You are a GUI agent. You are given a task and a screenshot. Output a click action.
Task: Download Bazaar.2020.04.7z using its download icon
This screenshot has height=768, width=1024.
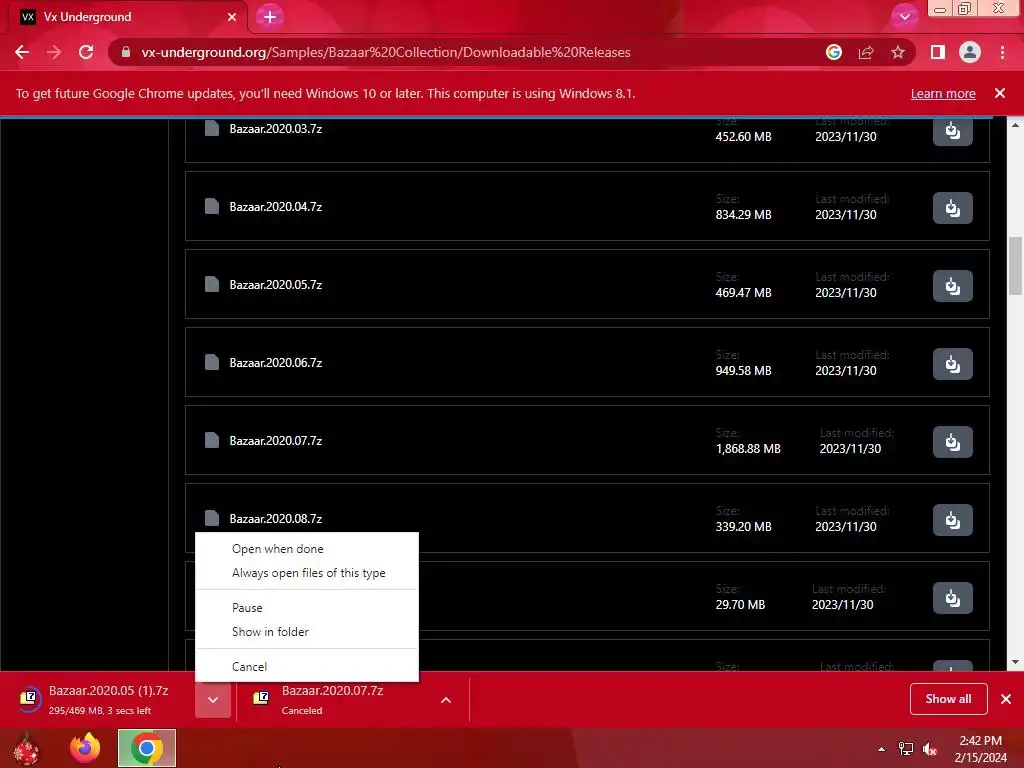[952, 208]
